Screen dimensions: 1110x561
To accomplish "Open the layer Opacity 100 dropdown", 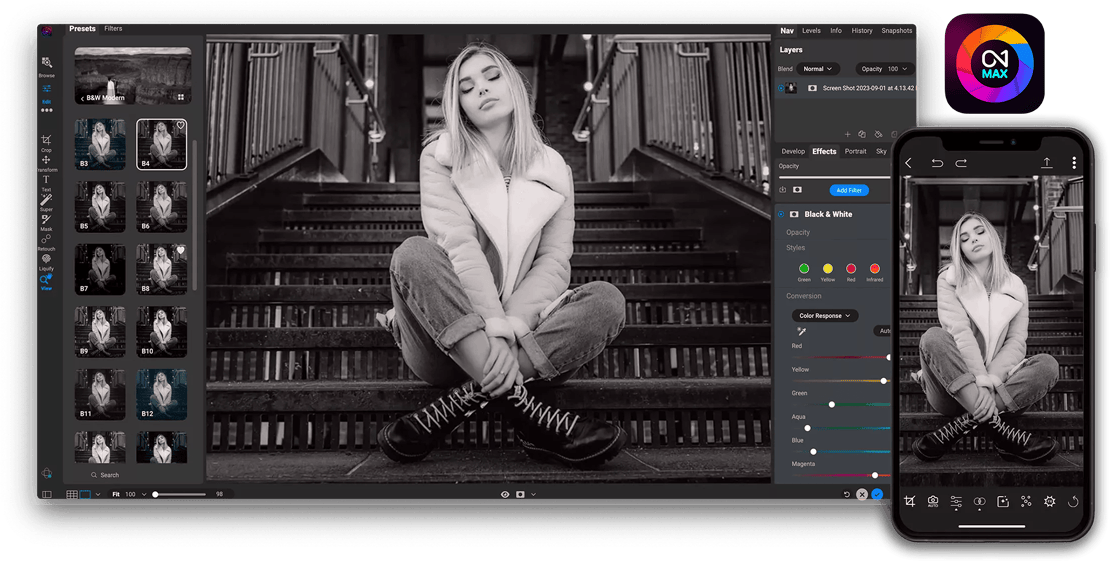I will 885,69.
